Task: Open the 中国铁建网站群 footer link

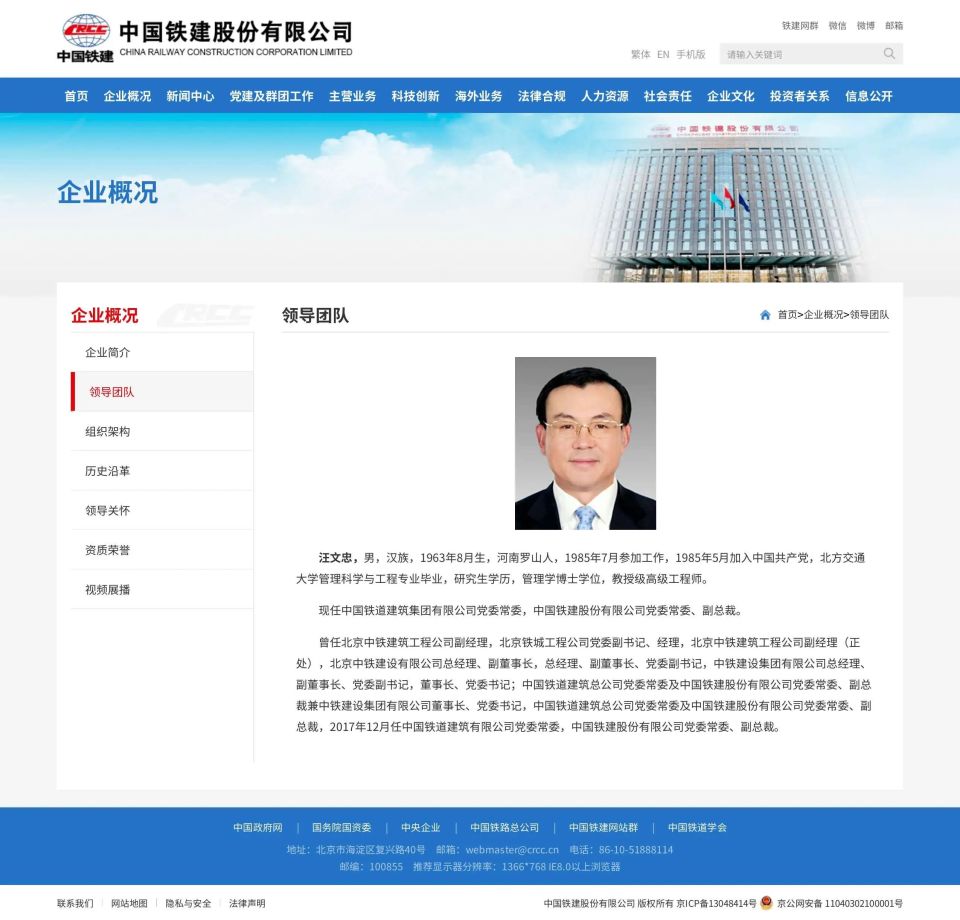Action: (x=603, y=828)
